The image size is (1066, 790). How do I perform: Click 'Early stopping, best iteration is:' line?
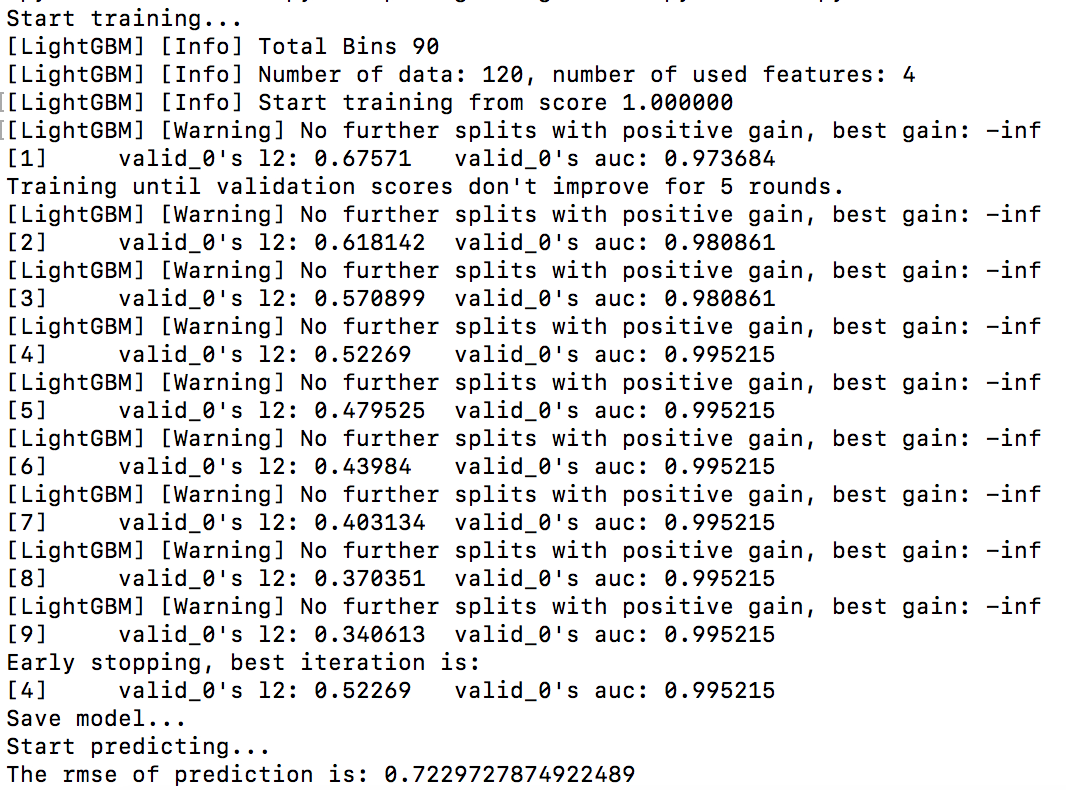point(243,662)
